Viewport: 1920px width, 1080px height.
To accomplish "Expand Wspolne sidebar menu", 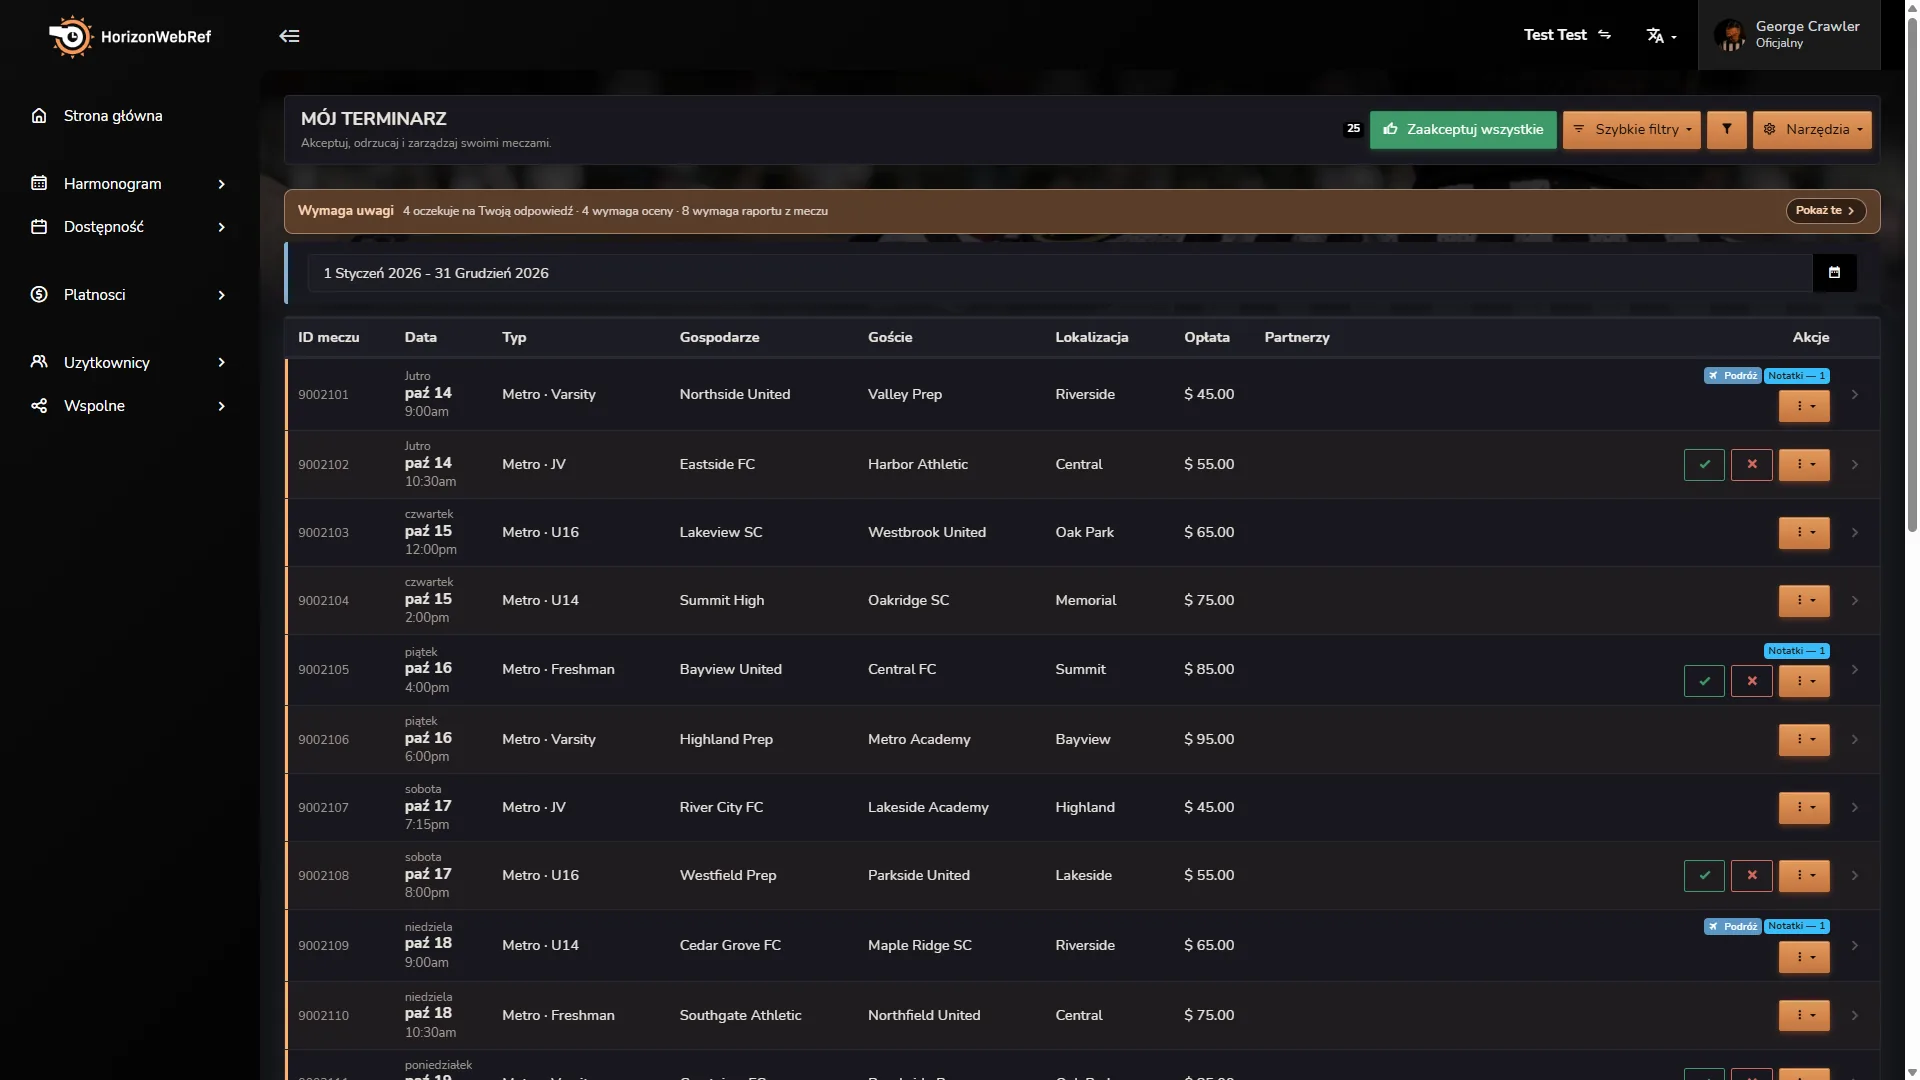I will click(x=130, y=406).
